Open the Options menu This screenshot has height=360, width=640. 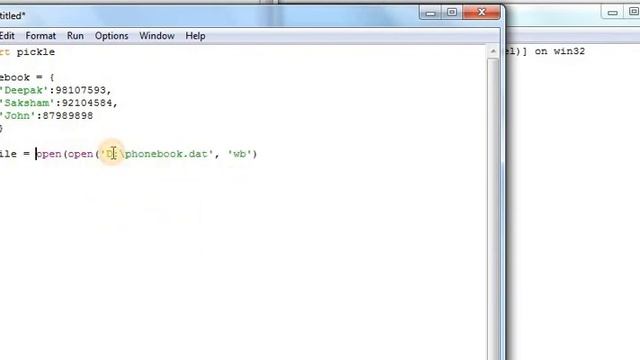111,36
